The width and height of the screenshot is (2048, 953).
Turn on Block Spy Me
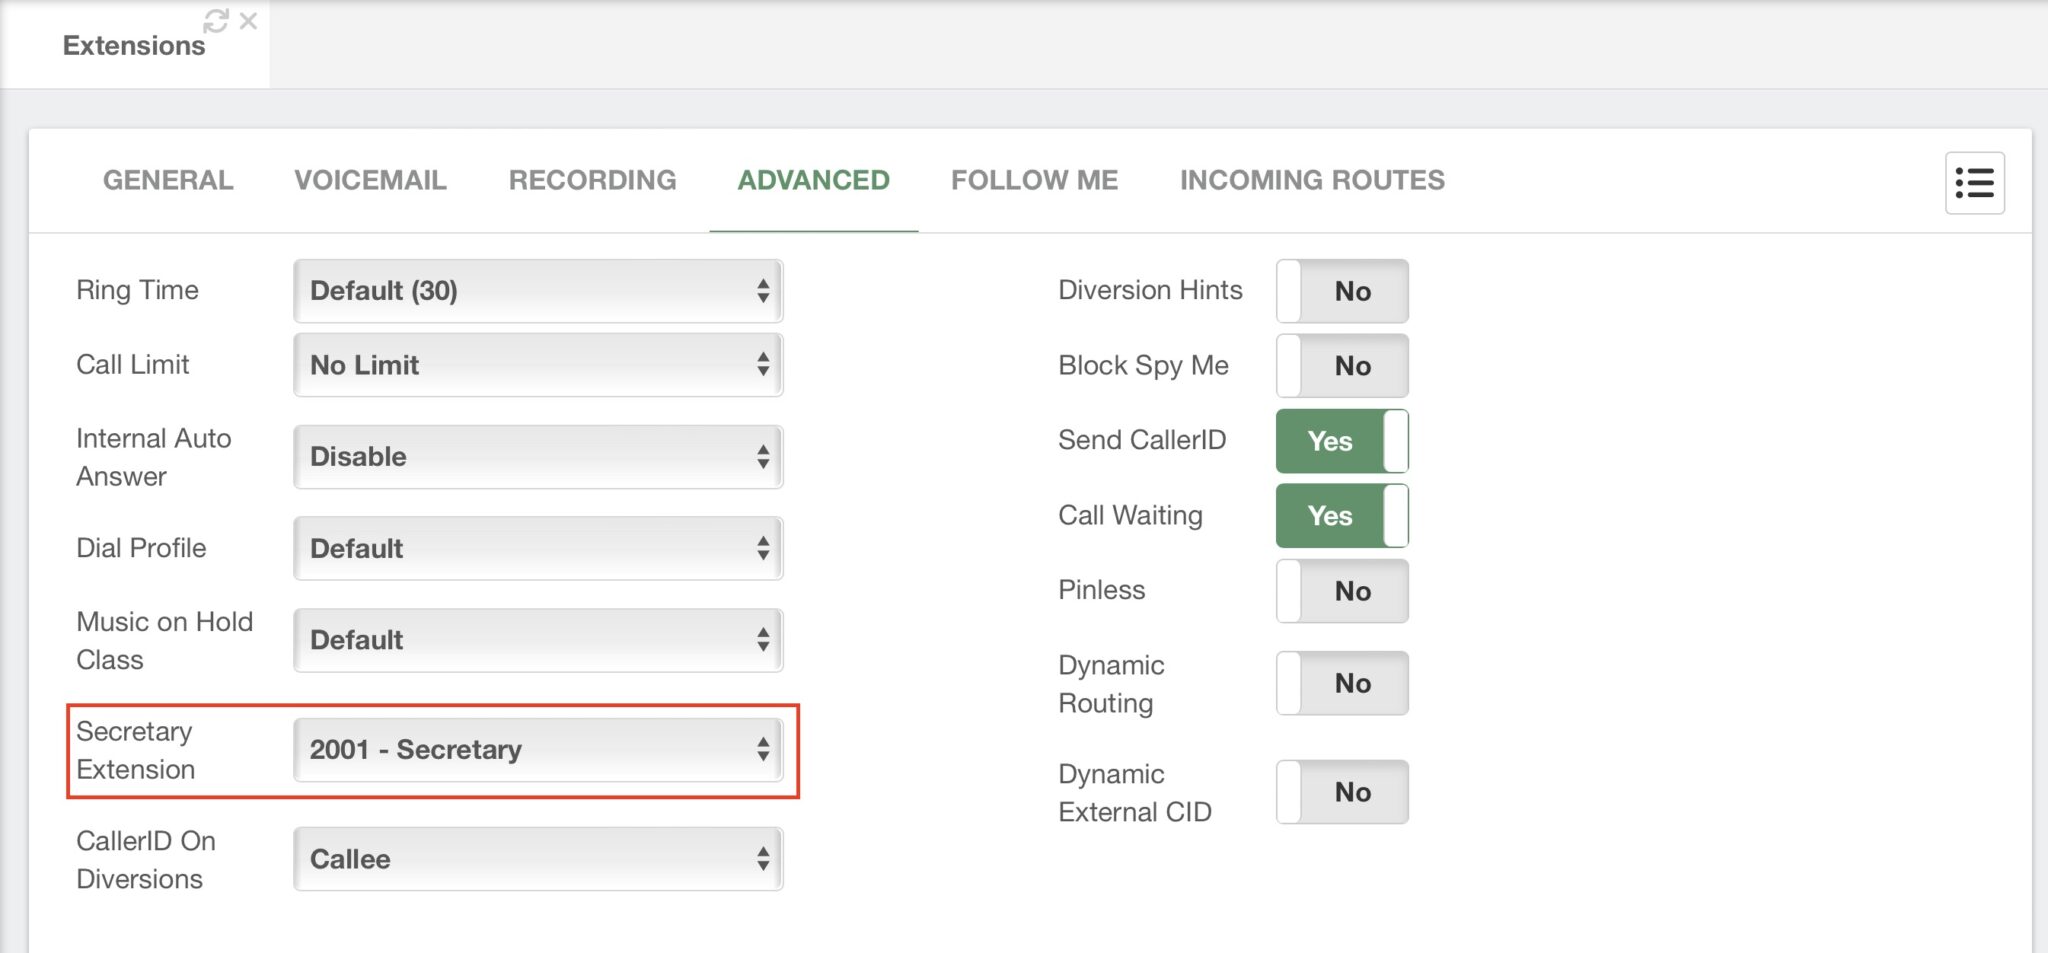(1341, 366)
